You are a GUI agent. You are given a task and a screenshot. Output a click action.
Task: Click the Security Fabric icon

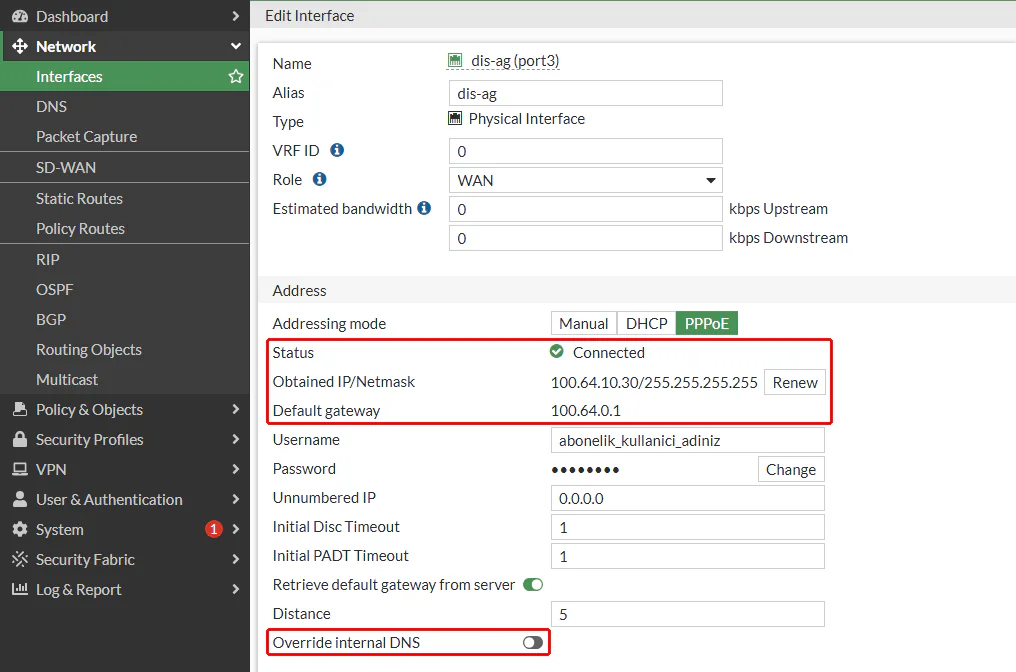point(20,559)
